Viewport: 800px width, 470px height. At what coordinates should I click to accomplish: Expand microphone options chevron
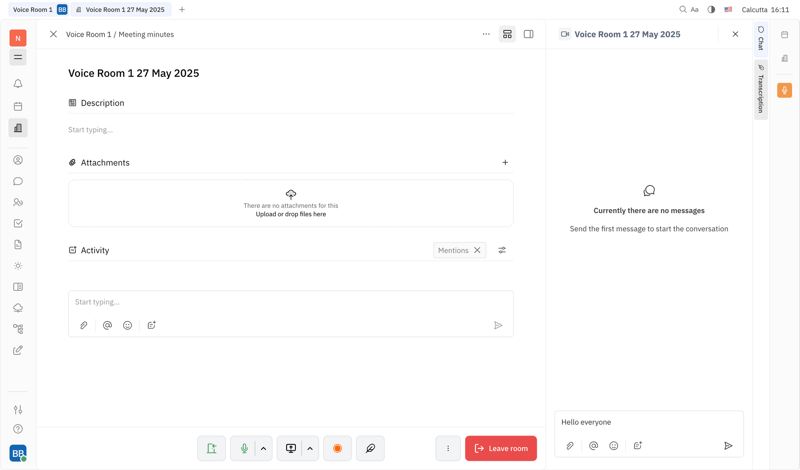coord(263,448)
